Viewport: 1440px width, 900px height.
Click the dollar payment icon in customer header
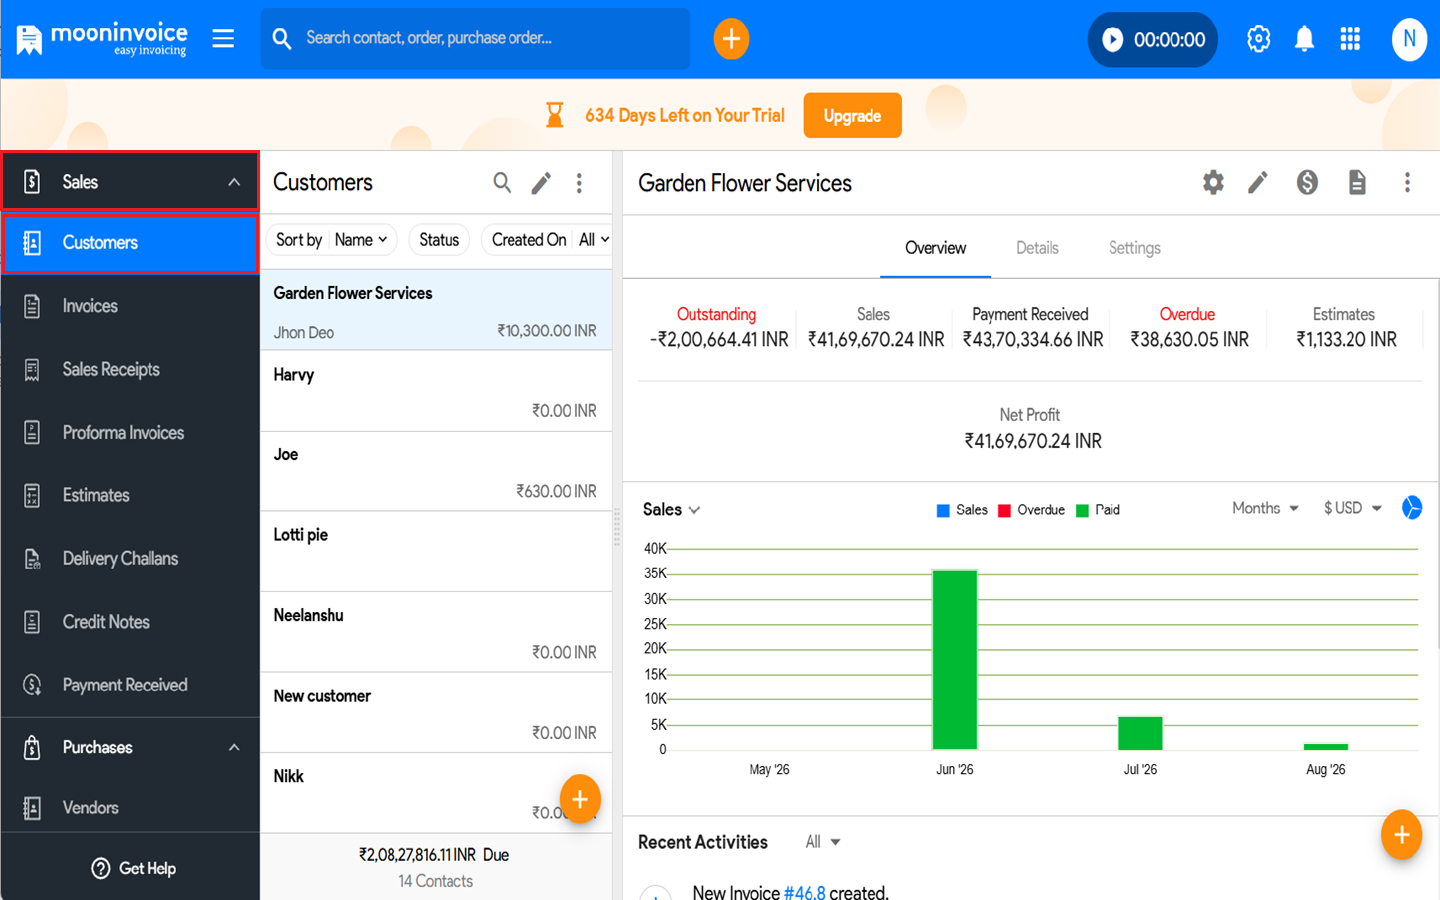(x=1307, y=183)
